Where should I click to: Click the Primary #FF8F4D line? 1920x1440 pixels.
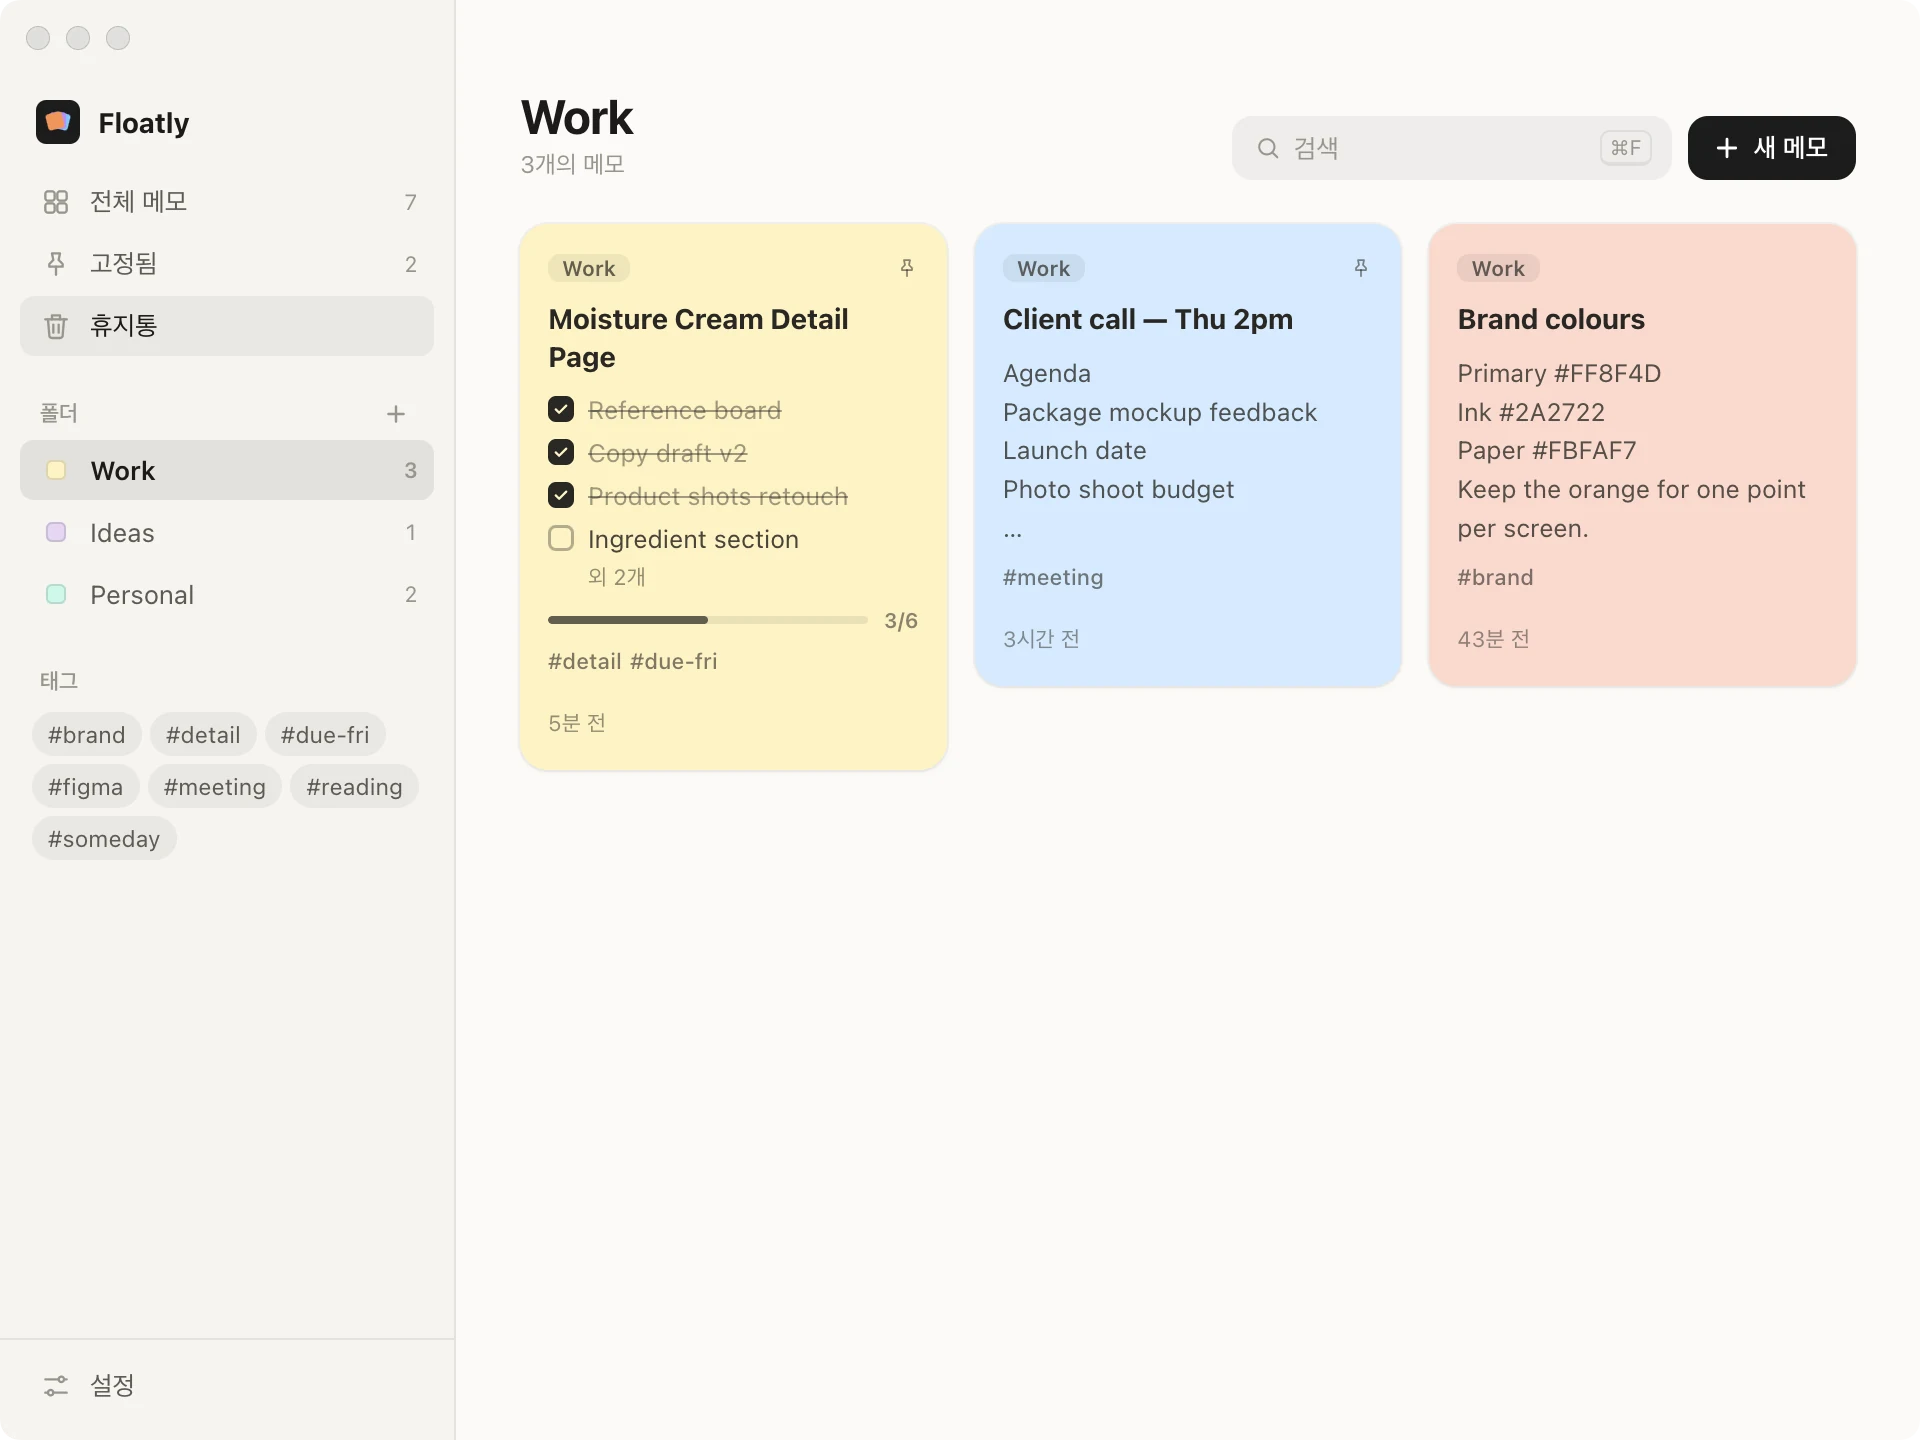point(1559,373)
